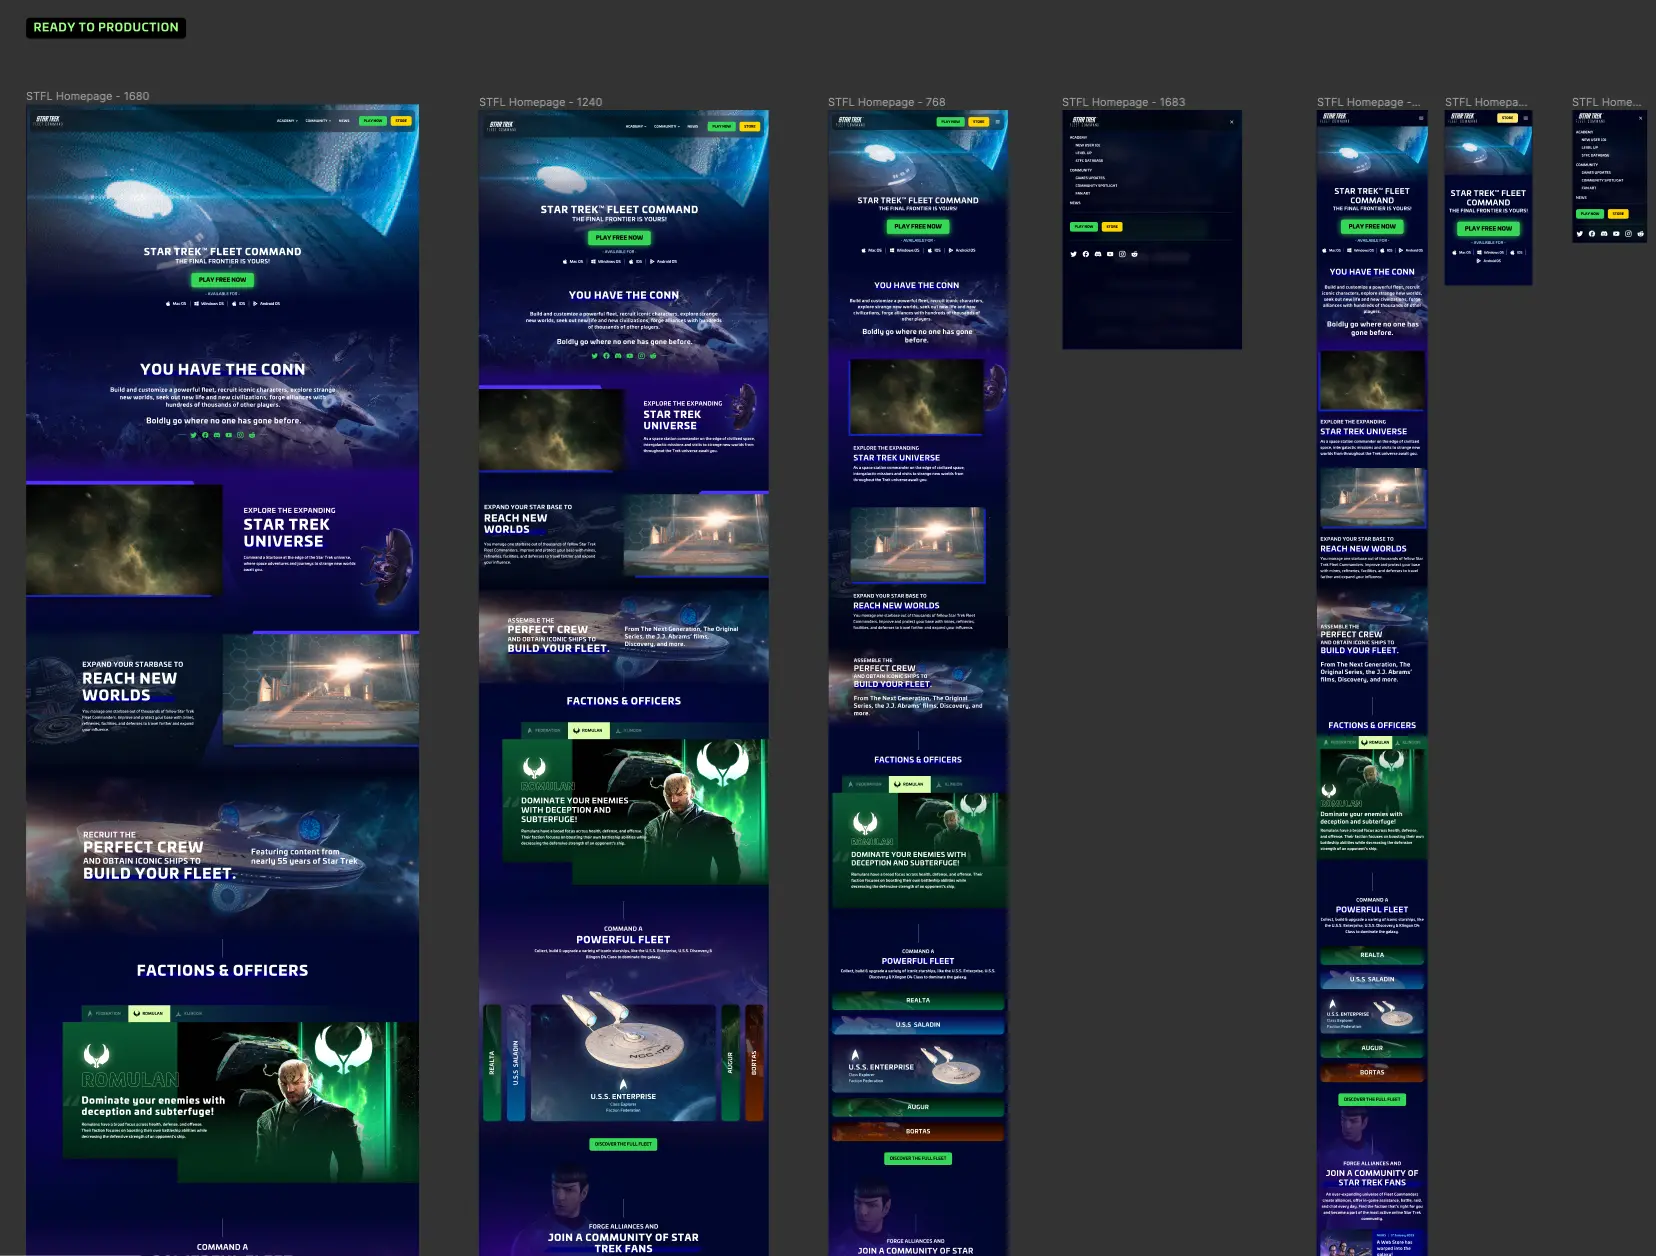
Task: Click the News link in the 1240 frame
Action: (x=692, y=127)
